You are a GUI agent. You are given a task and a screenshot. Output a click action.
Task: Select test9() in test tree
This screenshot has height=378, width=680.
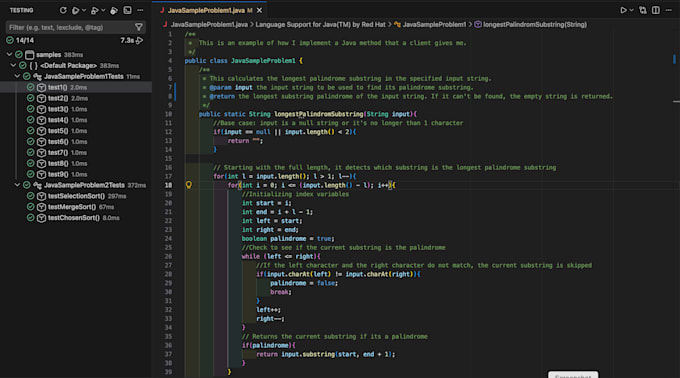[76, 174]
